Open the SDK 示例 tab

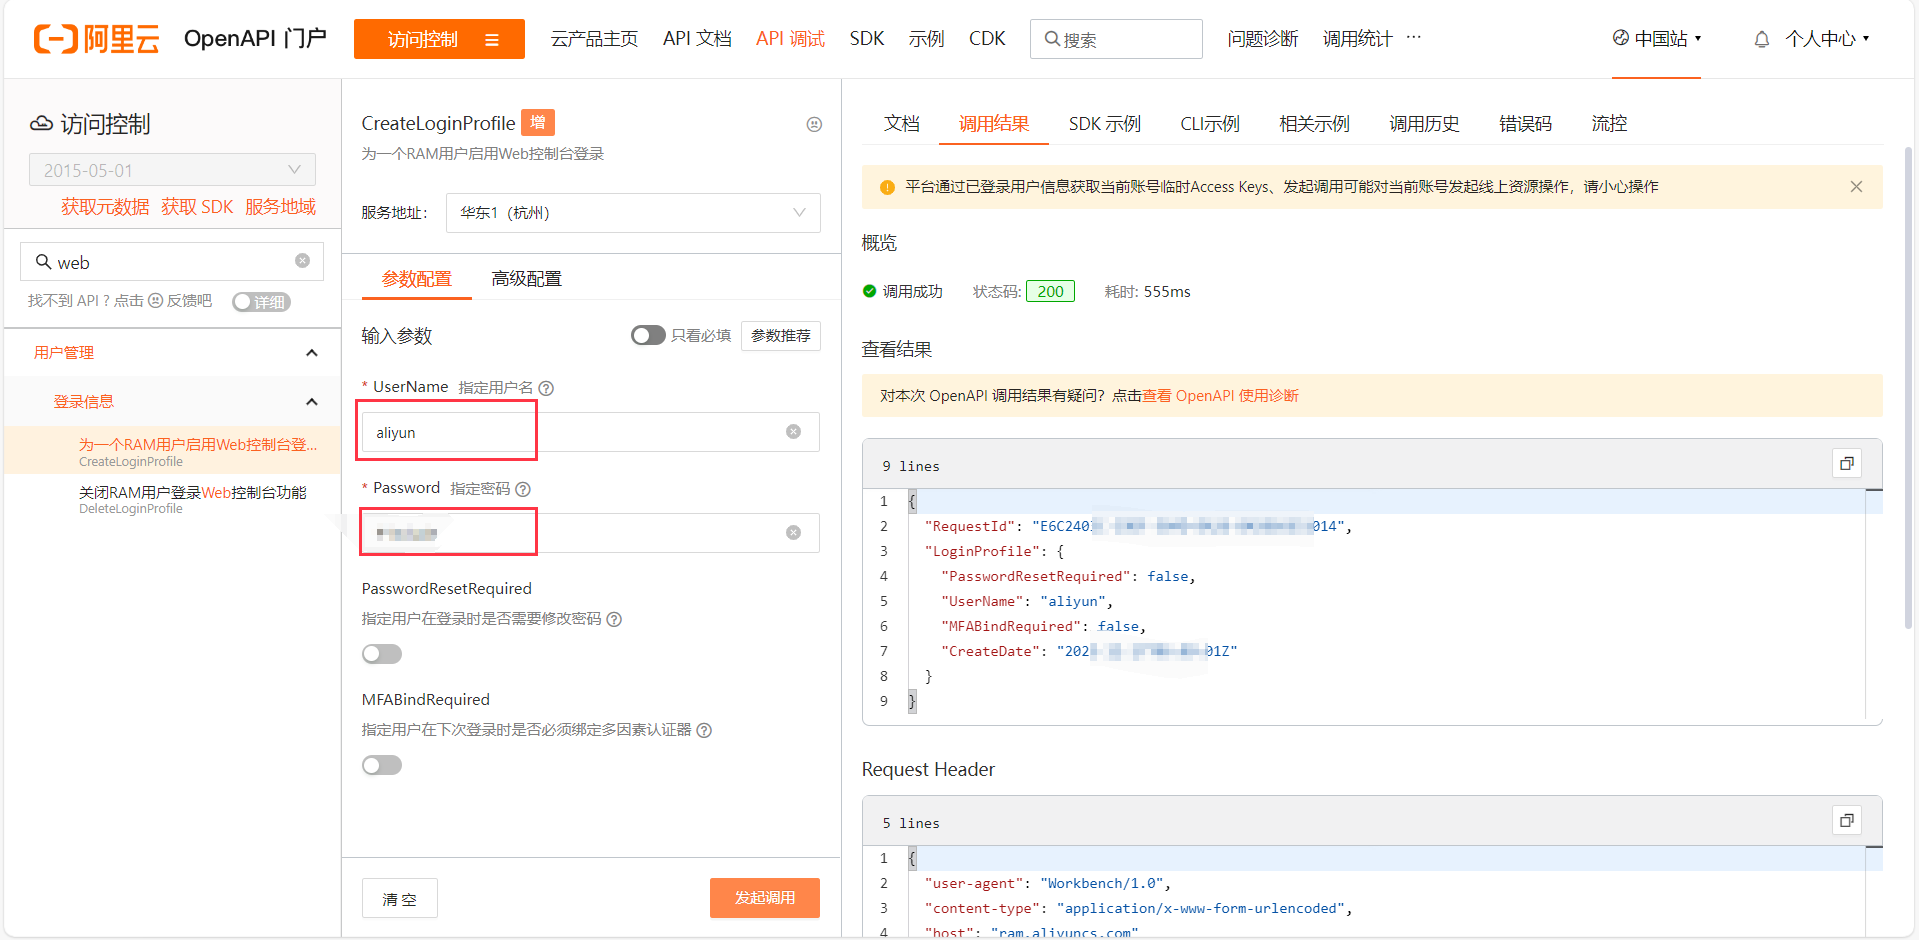point(1105,124)
